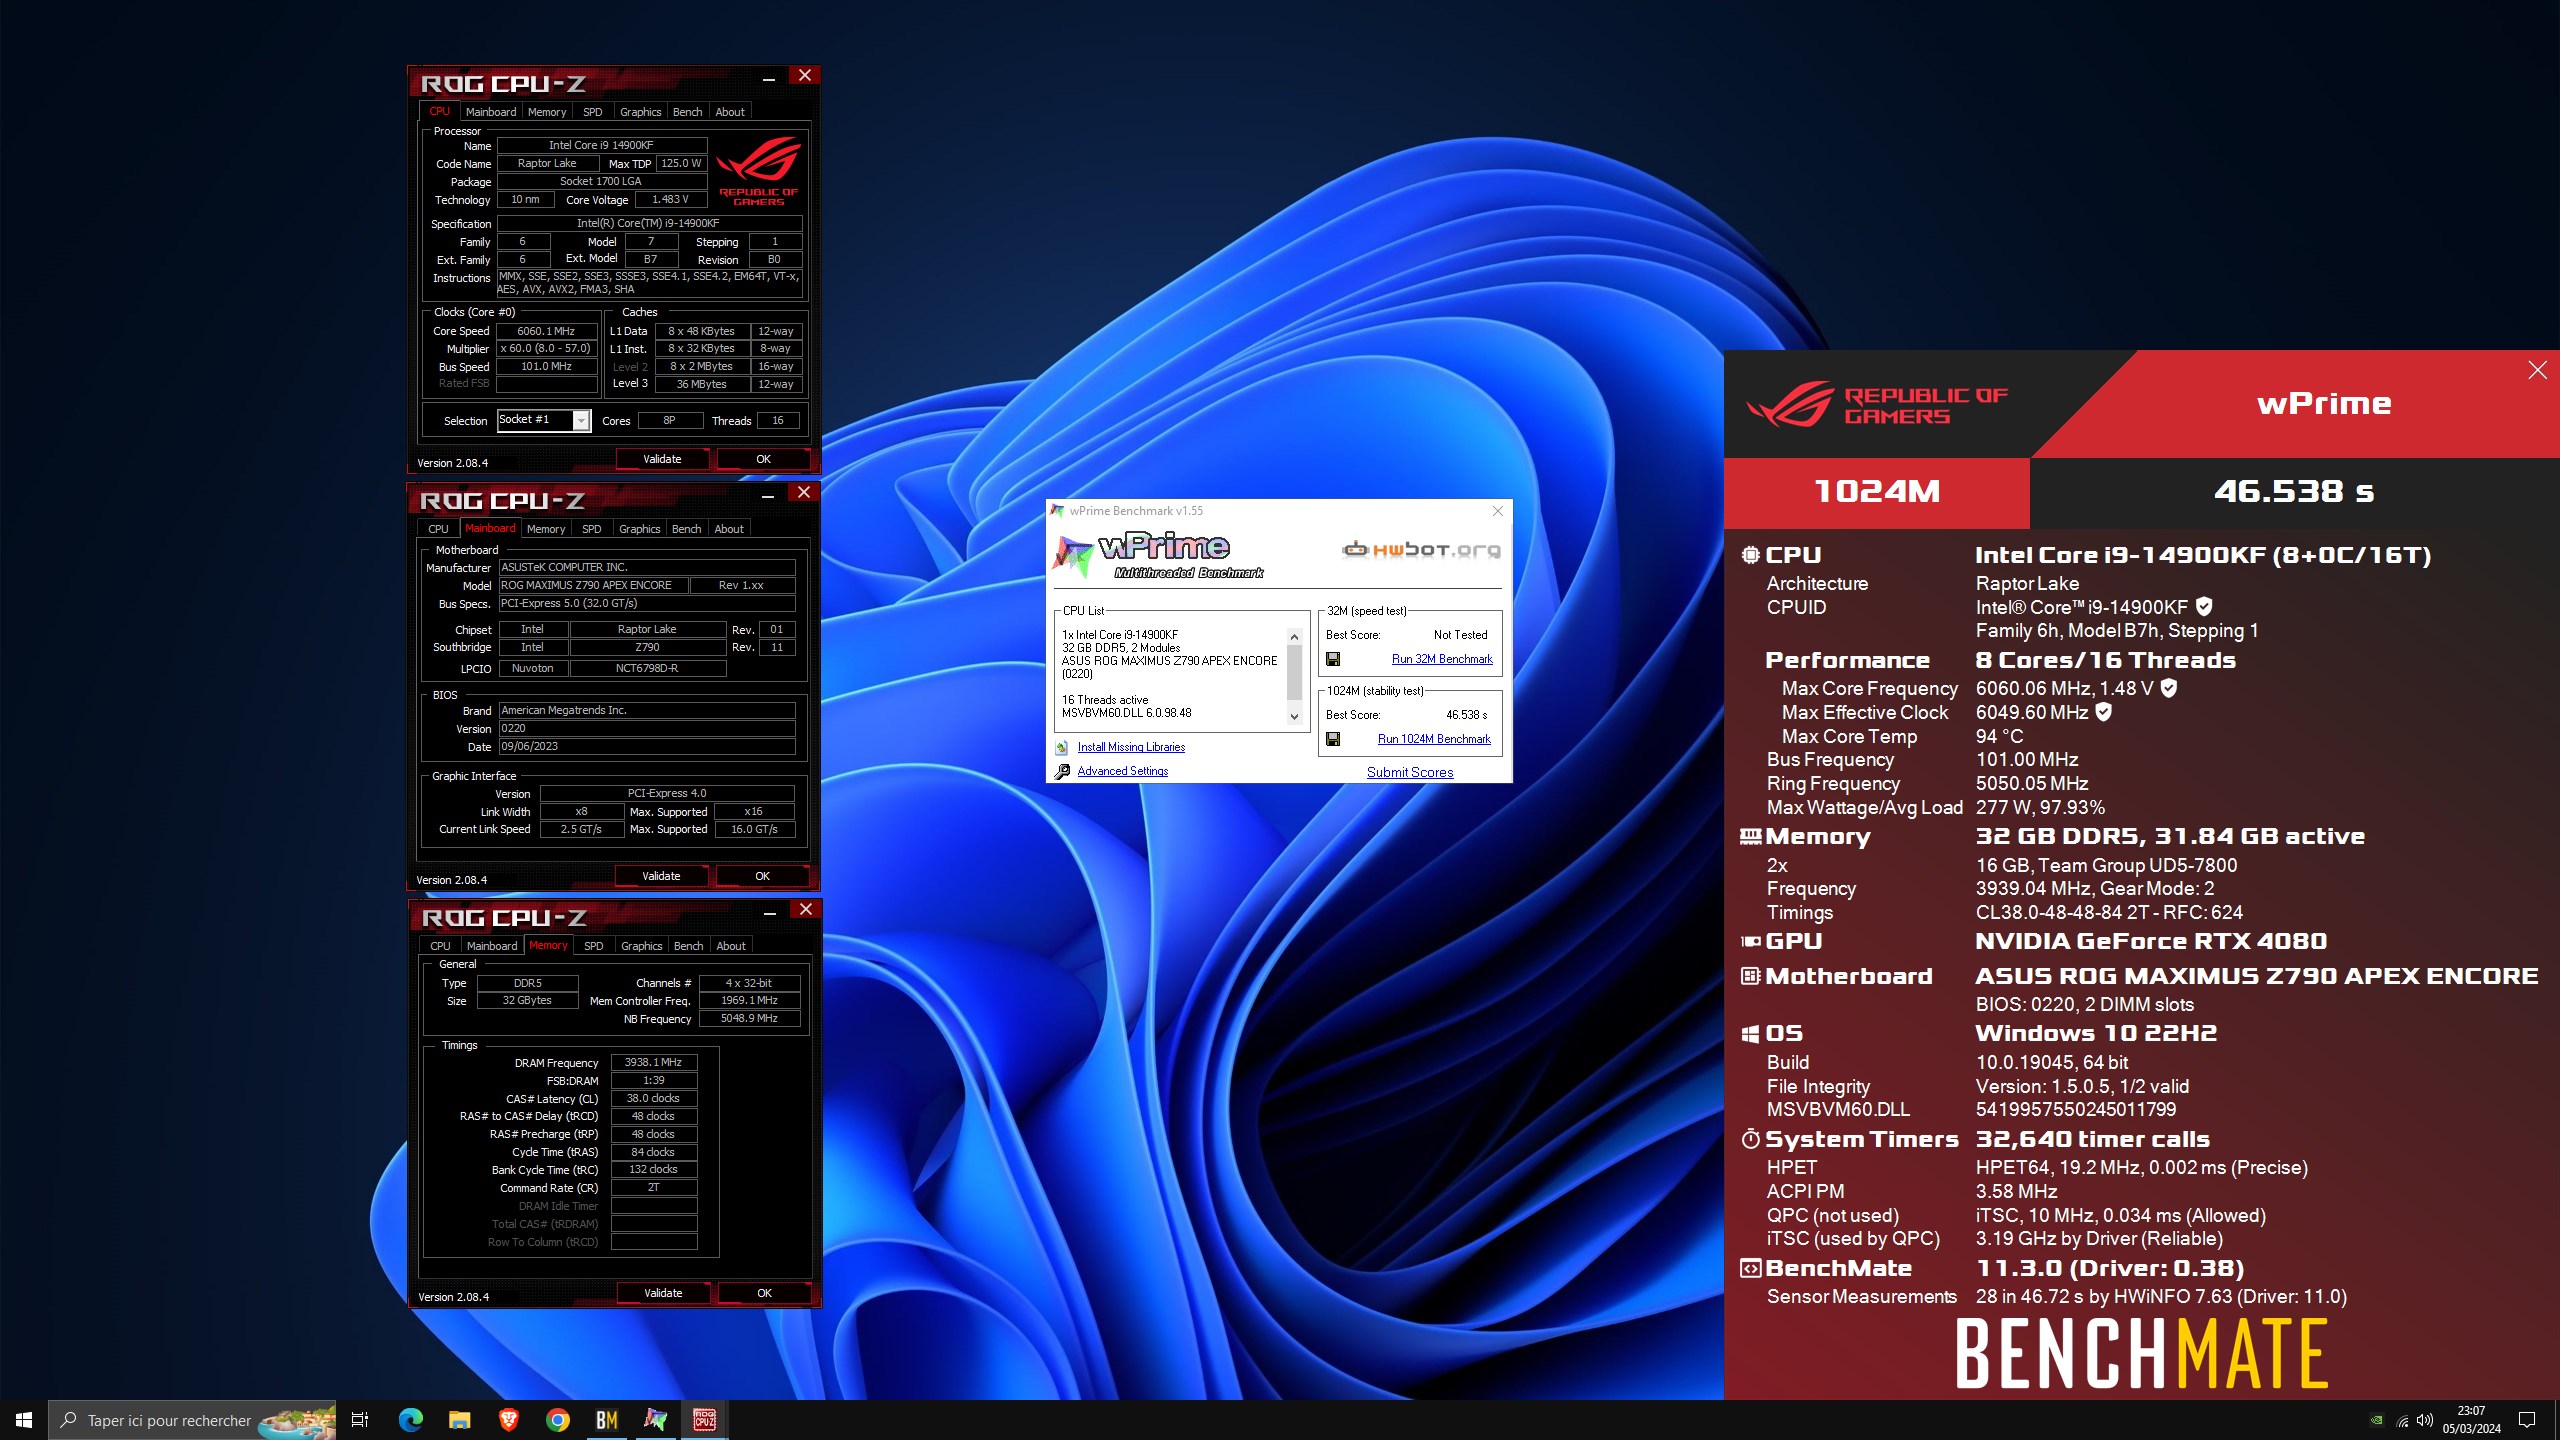Screen dimensions: 2560x1440
Task: Launch Google Chrome from the taskbar
Action: tap(557, 1420)
